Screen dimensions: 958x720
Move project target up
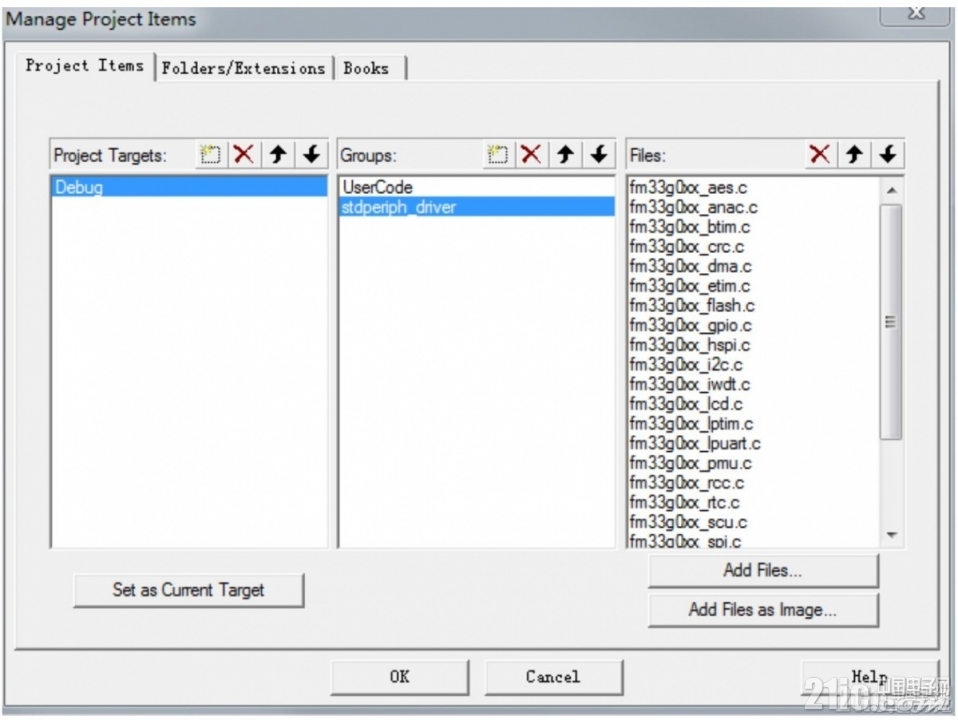pyautogui.click(x=278, y=155)
